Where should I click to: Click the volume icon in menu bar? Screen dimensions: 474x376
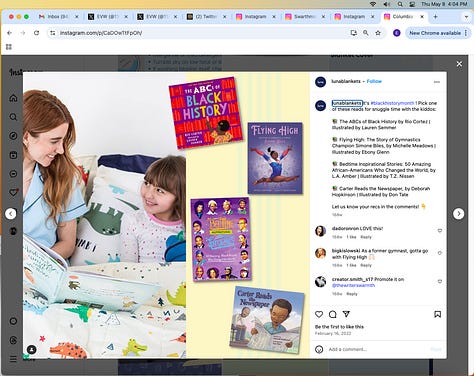tap(387, 4)
